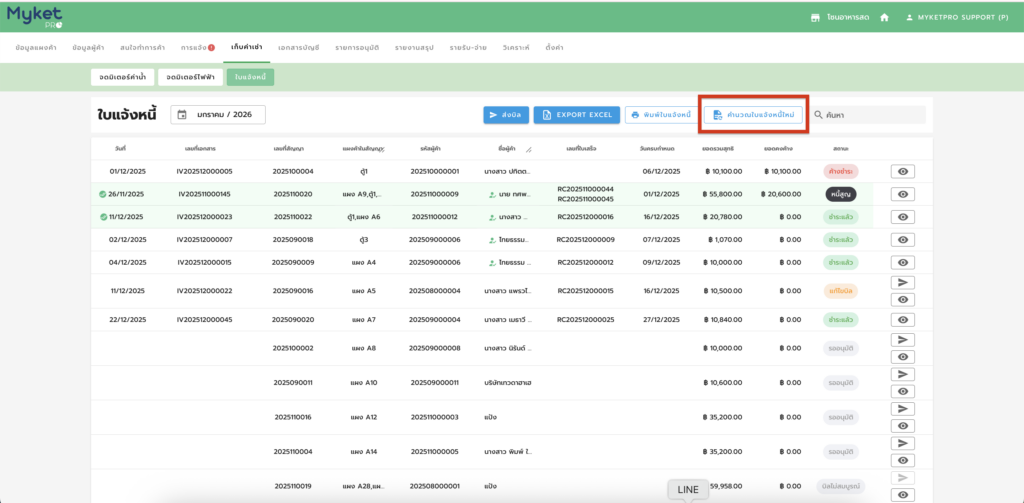Click the Myket Pro logo

[34, 17]
